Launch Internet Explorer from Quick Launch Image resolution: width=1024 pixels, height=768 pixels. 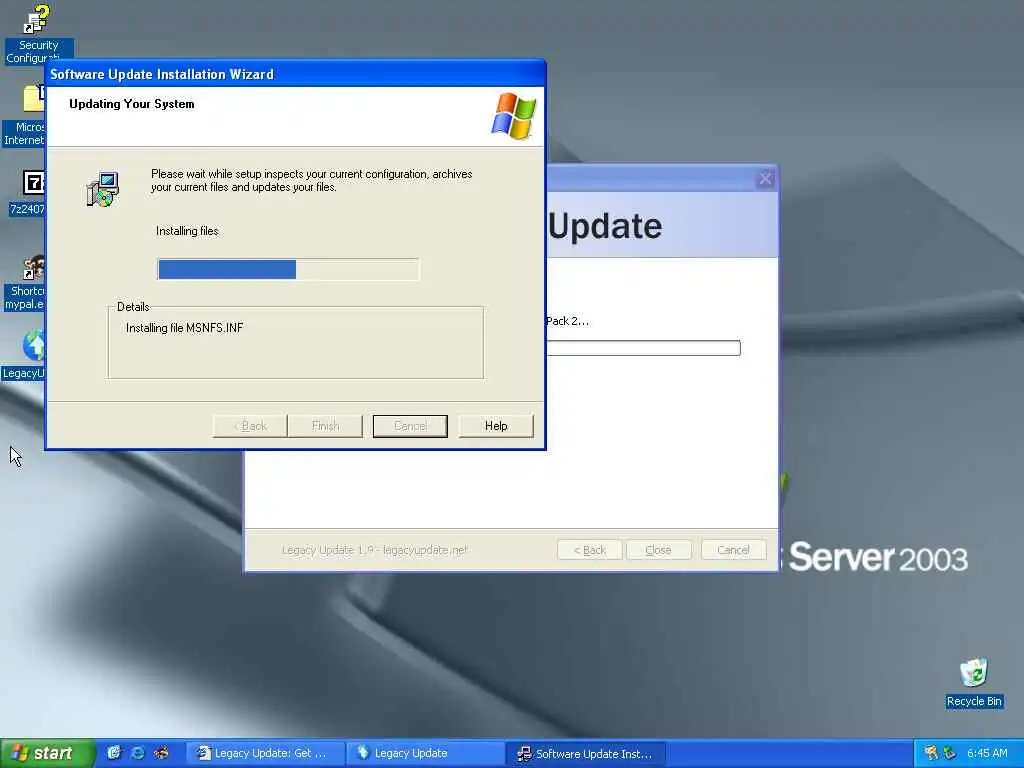[x=138, y=753]
